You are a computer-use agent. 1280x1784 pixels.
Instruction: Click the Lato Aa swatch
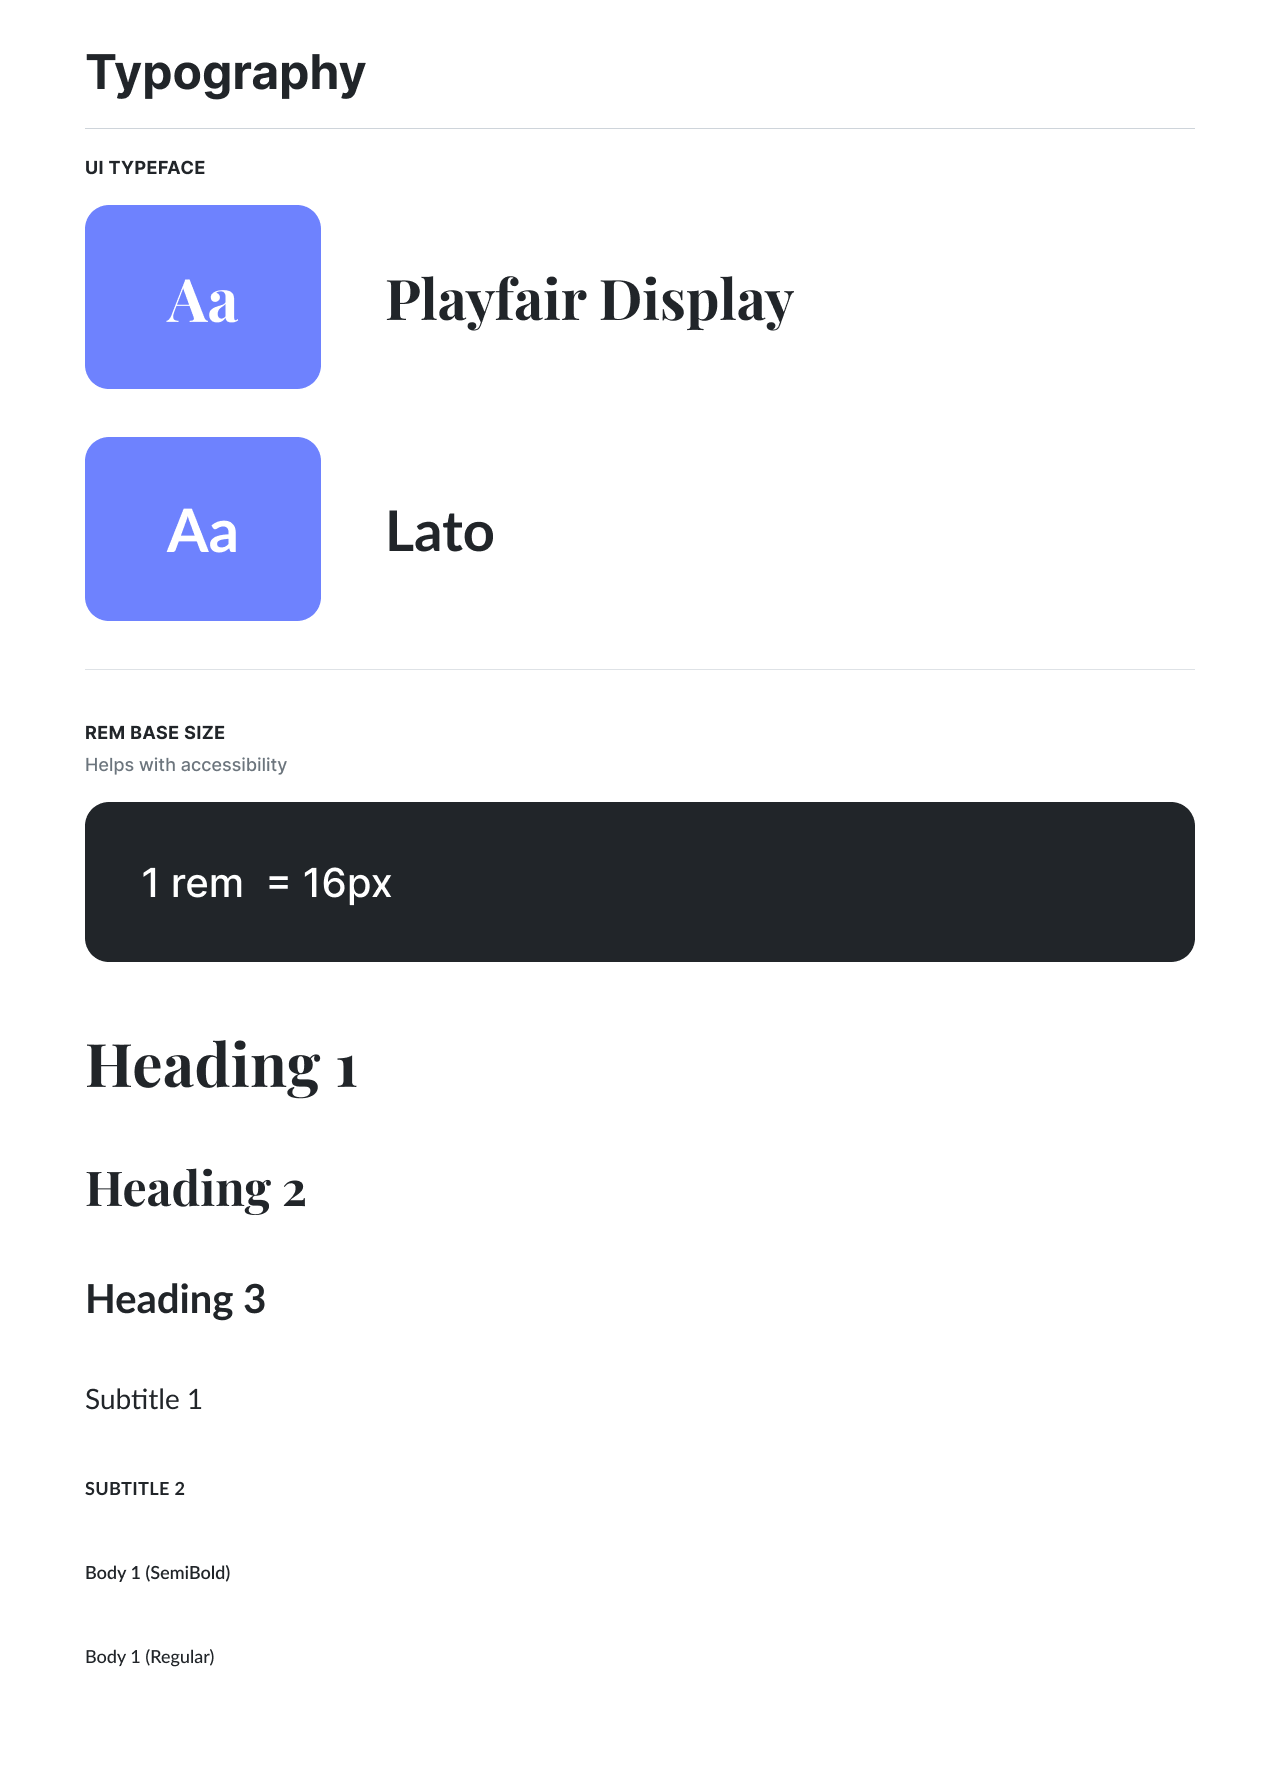[203, 529]
